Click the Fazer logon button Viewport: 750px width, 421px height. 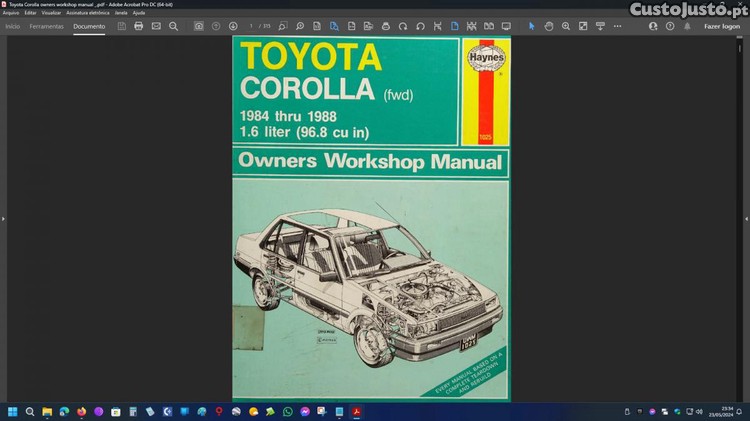pos(722,26)
